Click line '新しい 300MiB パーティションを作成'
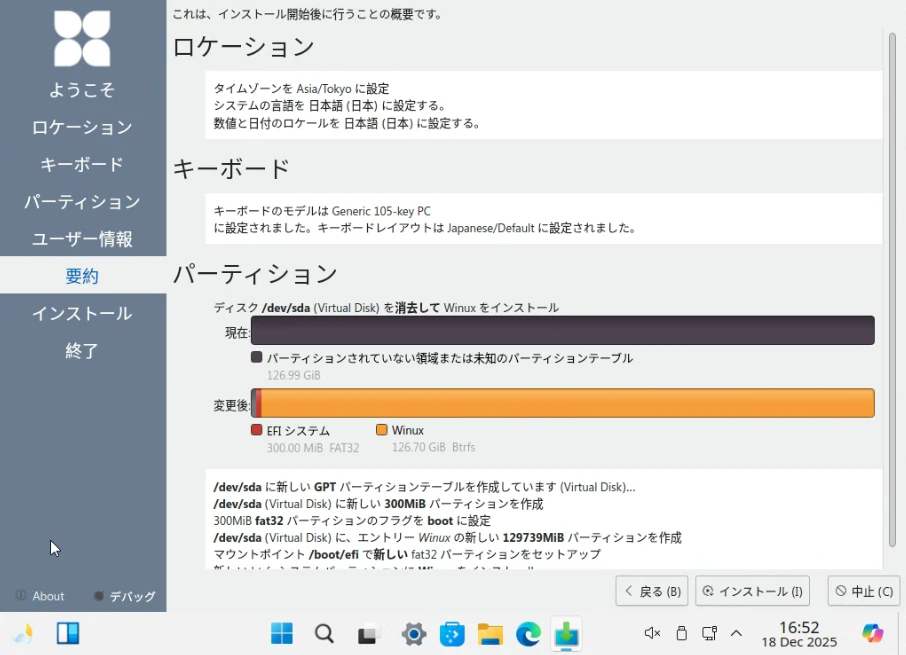 [x=378, y=504]
